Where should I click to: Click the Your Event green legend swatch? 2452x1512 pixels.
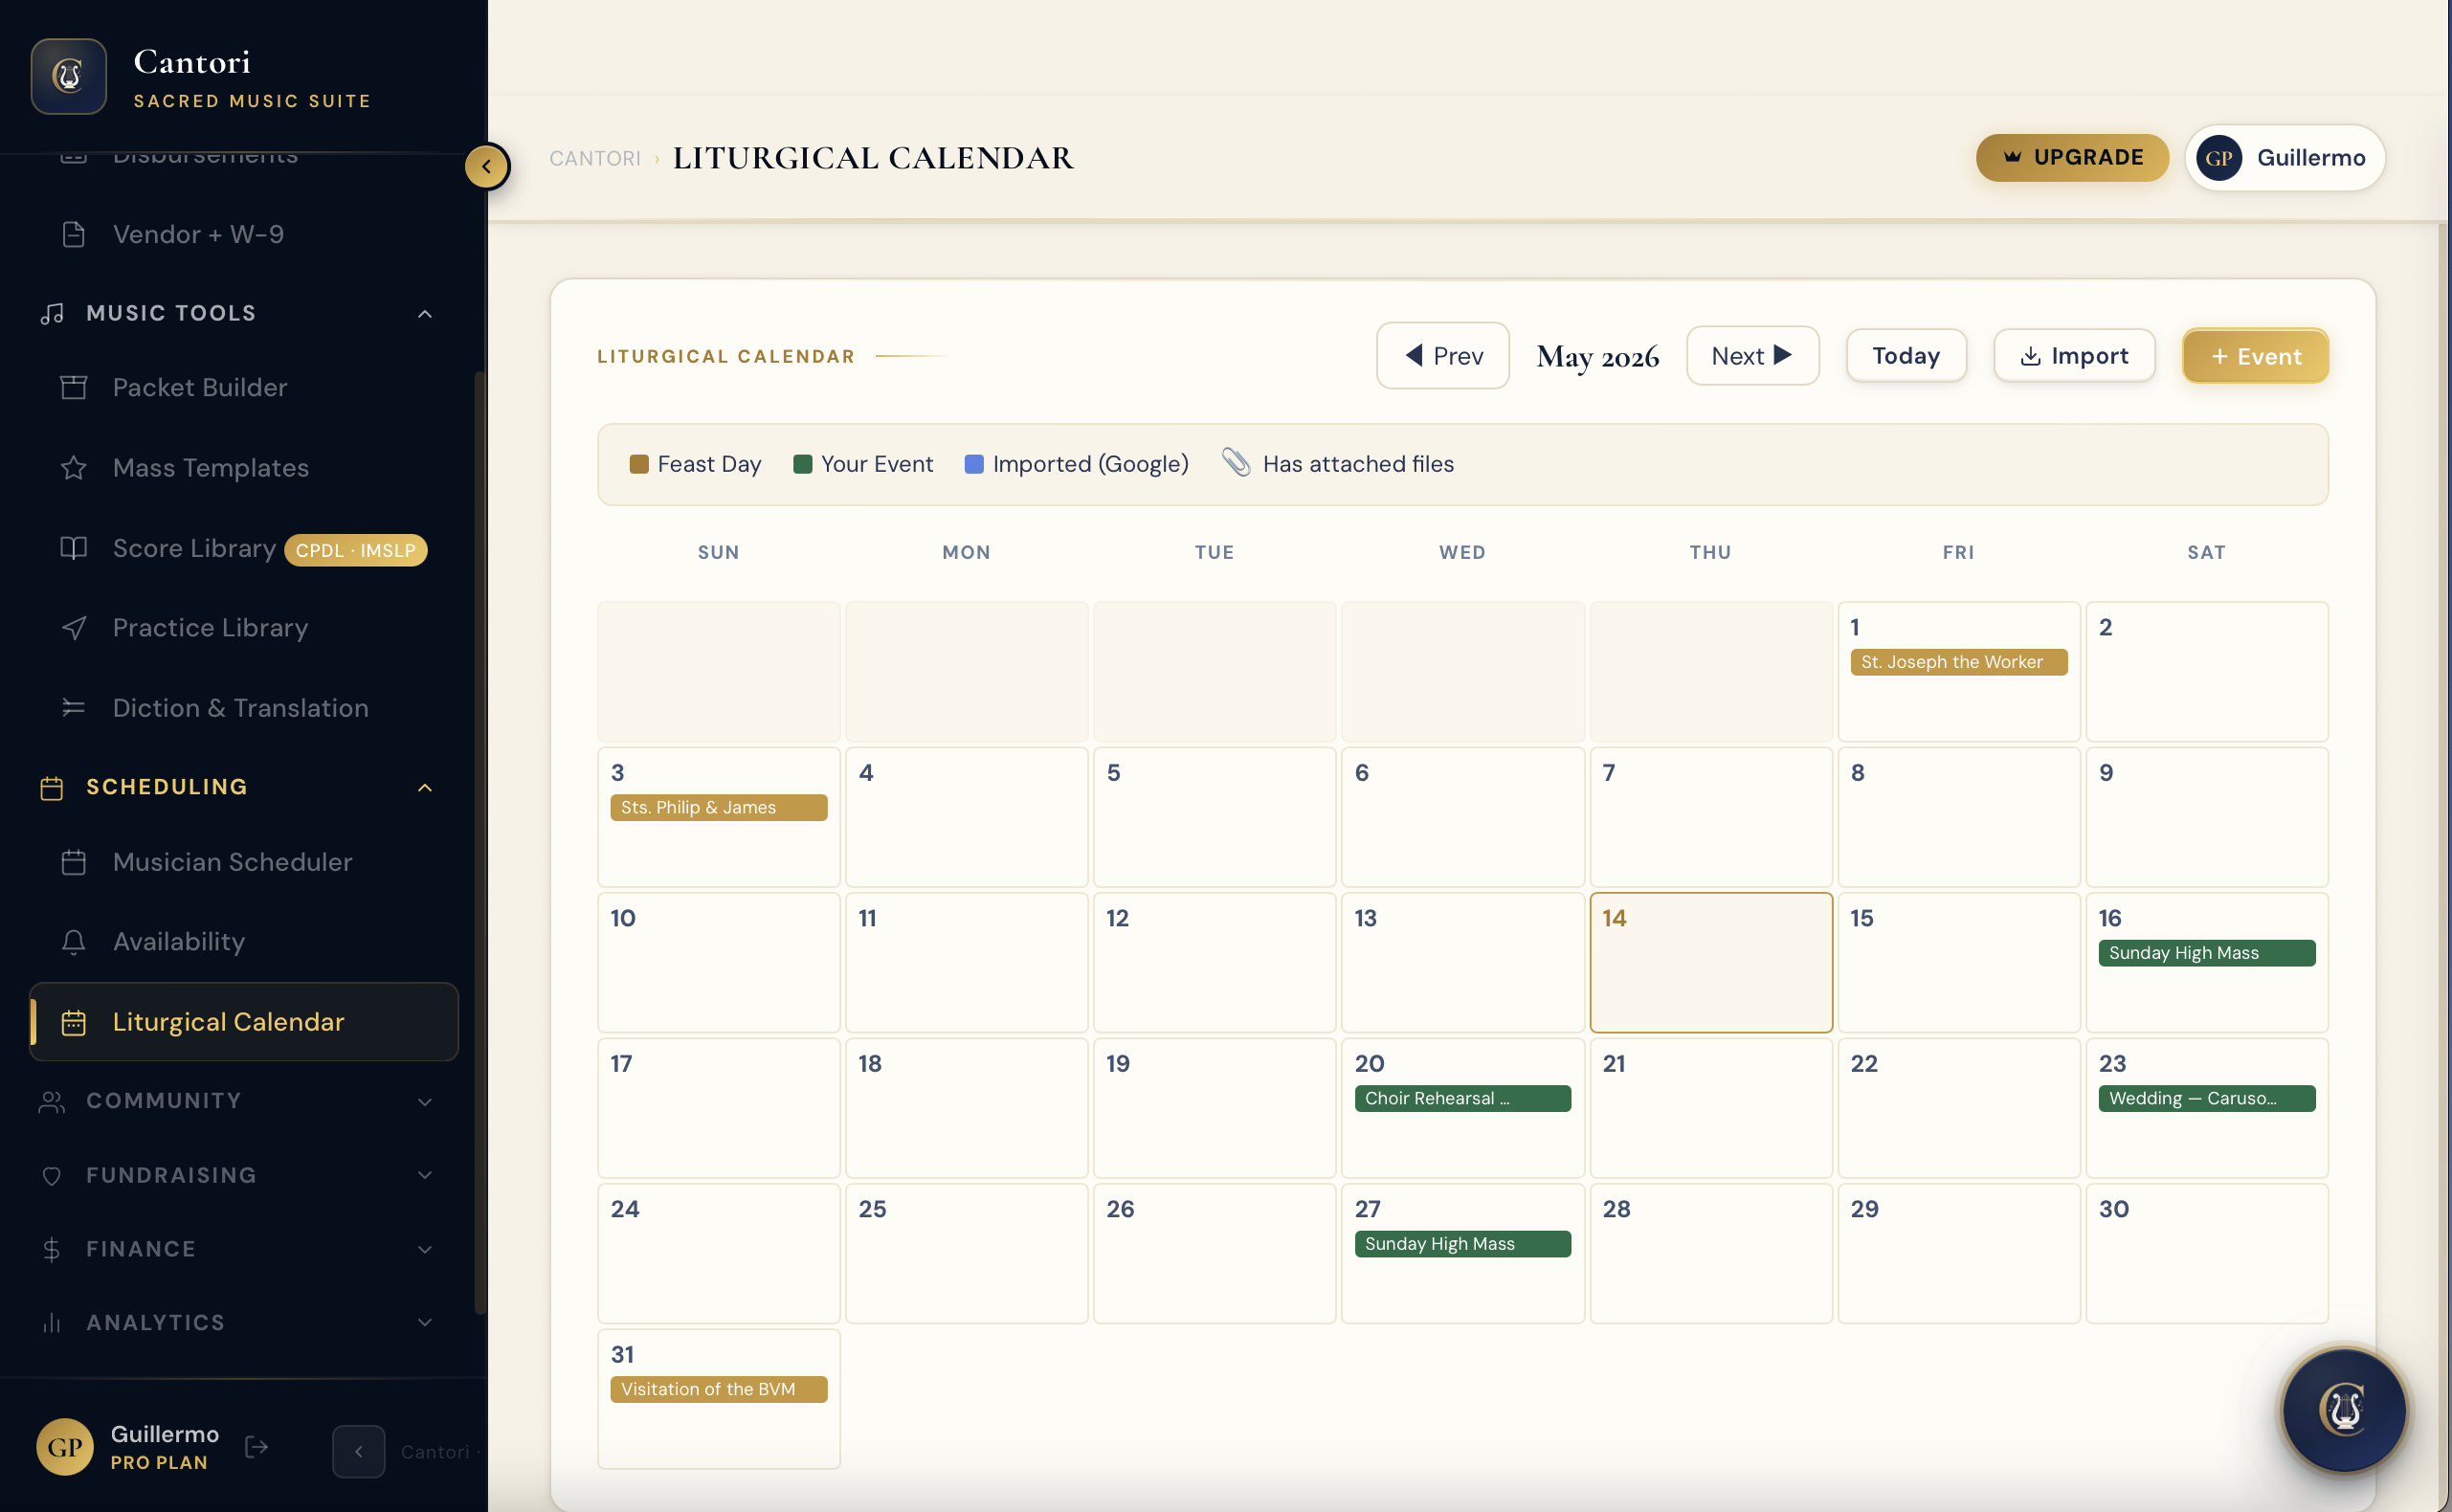coord(802,464)
